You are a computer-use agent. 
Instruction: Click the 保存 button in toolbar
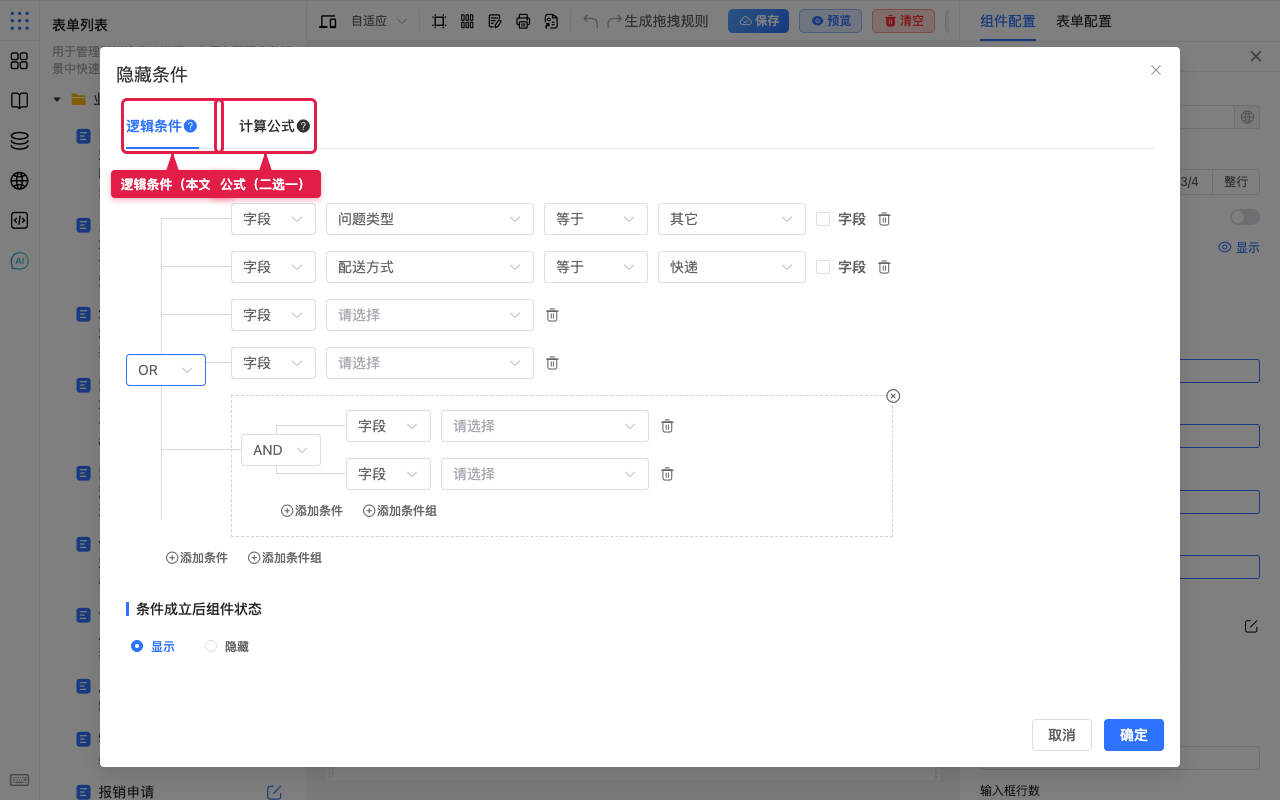tap(758, 21)
